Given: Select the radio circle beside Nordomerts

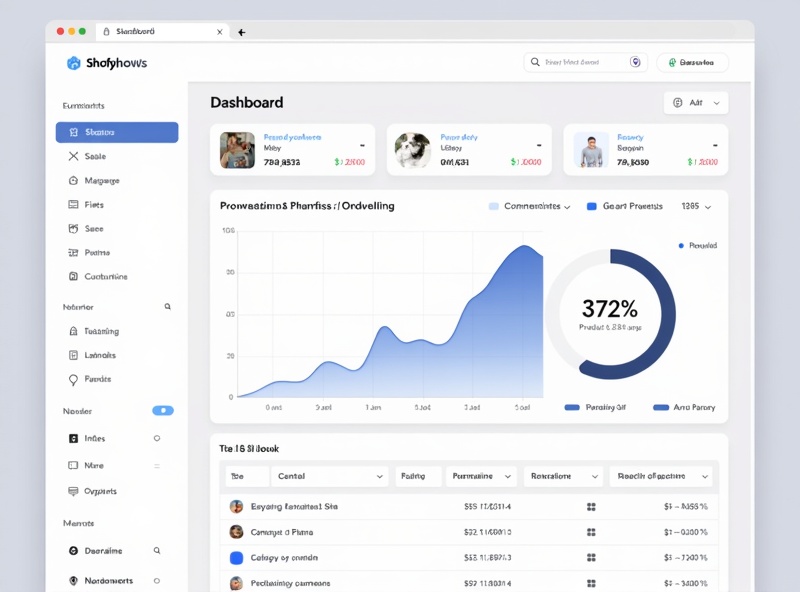Looking at the screenshot, I should [157, 581].
